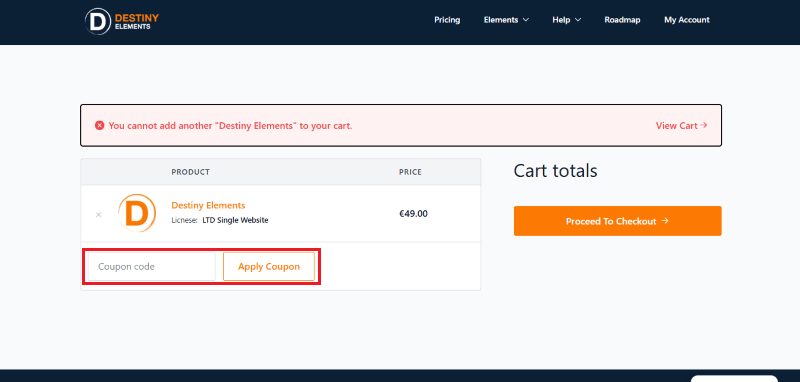Expand the Help menu
Viewport: 800px width, 382px height.
pos(566,20)
